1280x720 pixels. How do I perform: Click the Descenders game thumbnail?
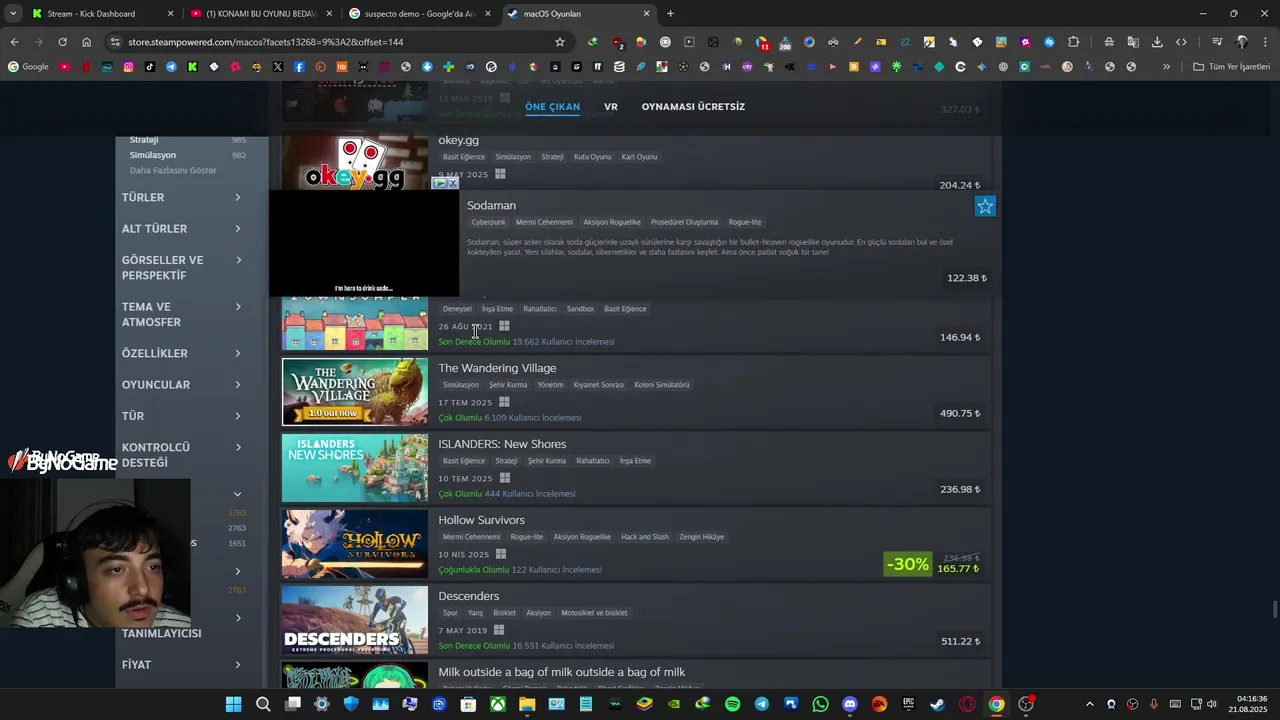pos(355,620)
